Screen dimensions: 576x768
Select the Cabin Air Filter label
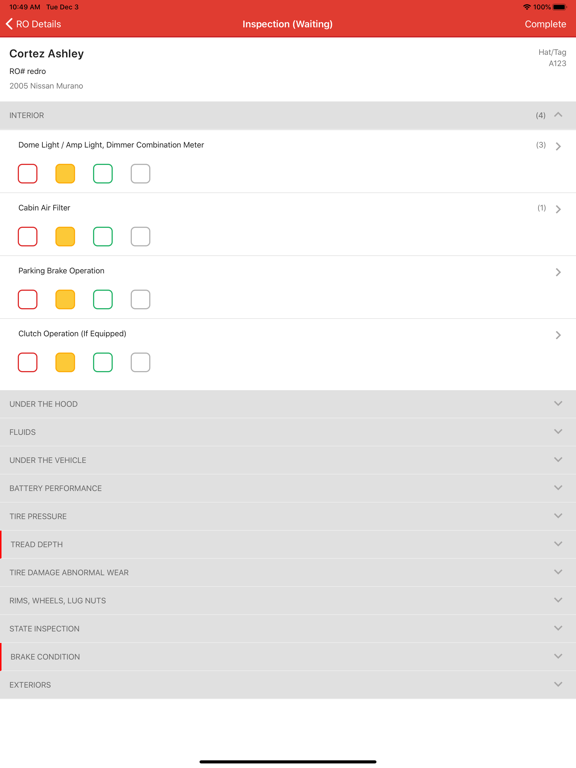click(x=44, y=208)
